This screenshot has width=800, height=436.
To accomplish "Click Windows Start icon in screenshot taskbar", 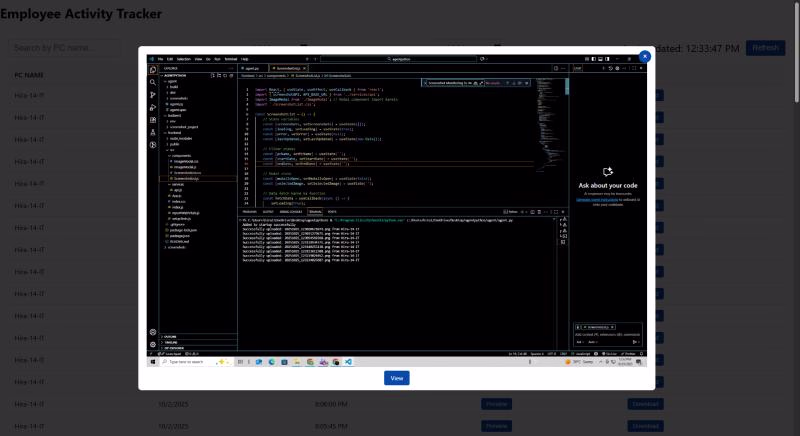I will 153,362.
